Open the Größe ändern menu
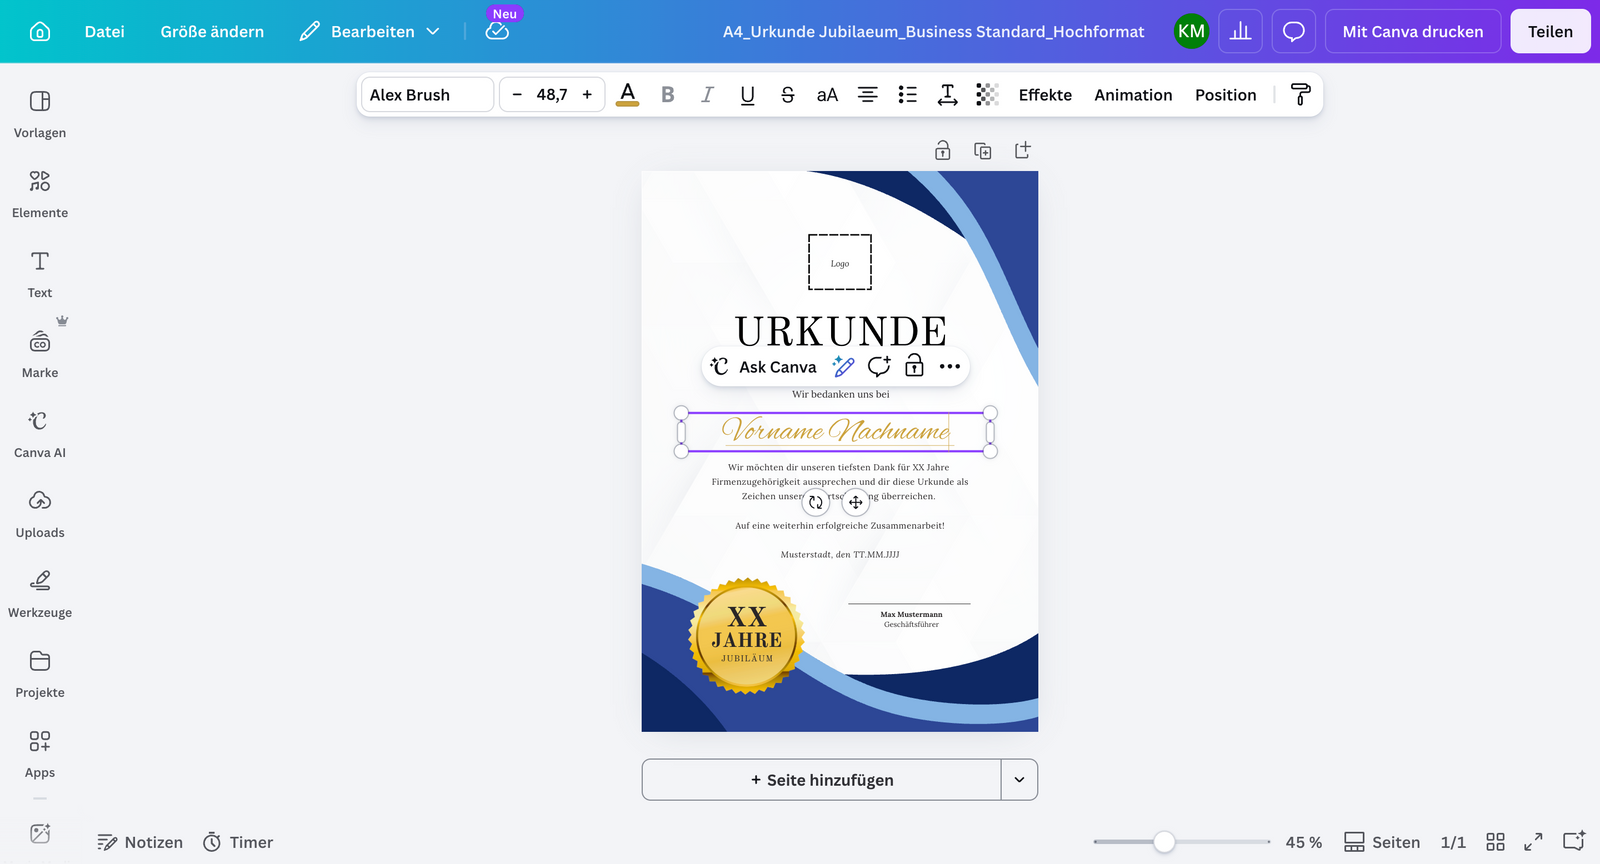 tap(212, 31)
